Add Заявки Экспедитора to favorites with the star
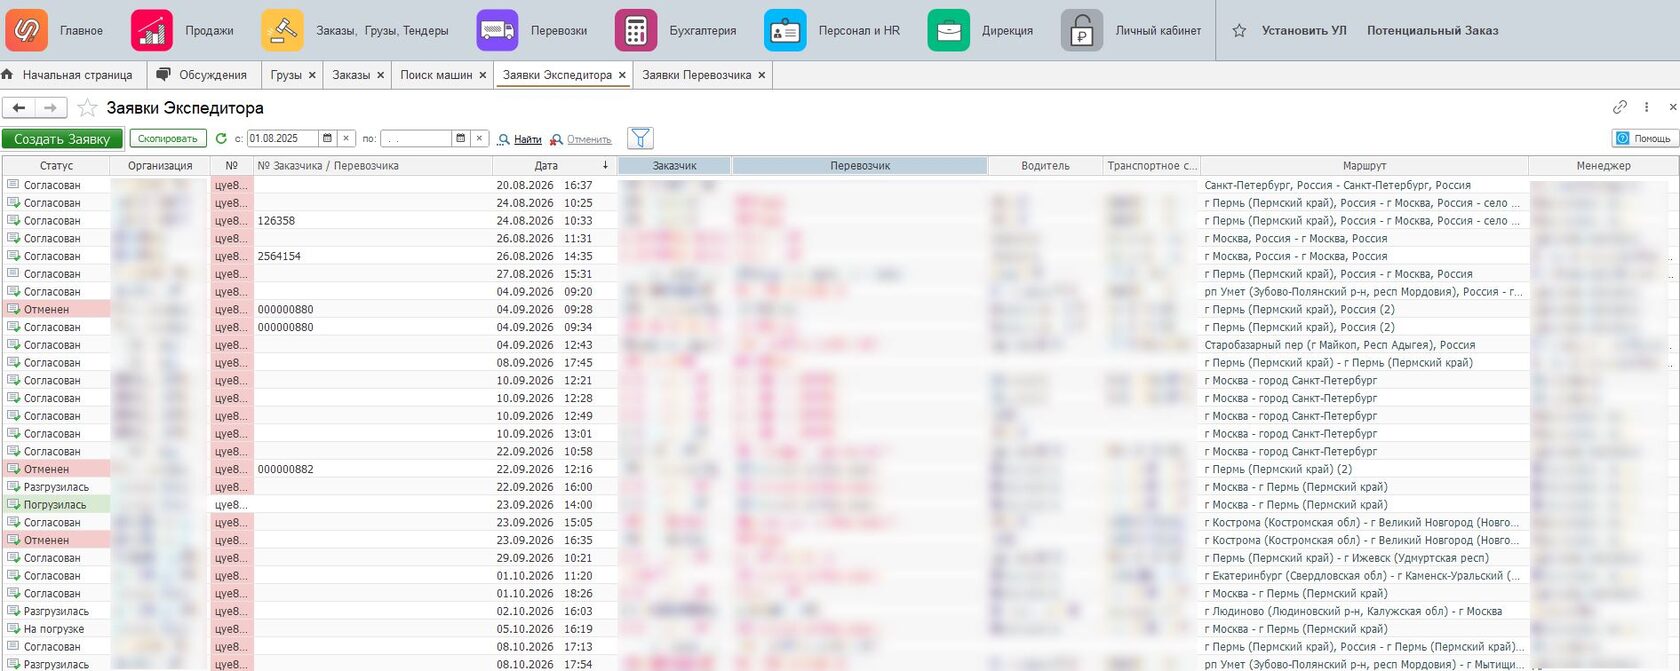Image resolution: width=1680 pixels, height=671 pixels. pos(88,108)
